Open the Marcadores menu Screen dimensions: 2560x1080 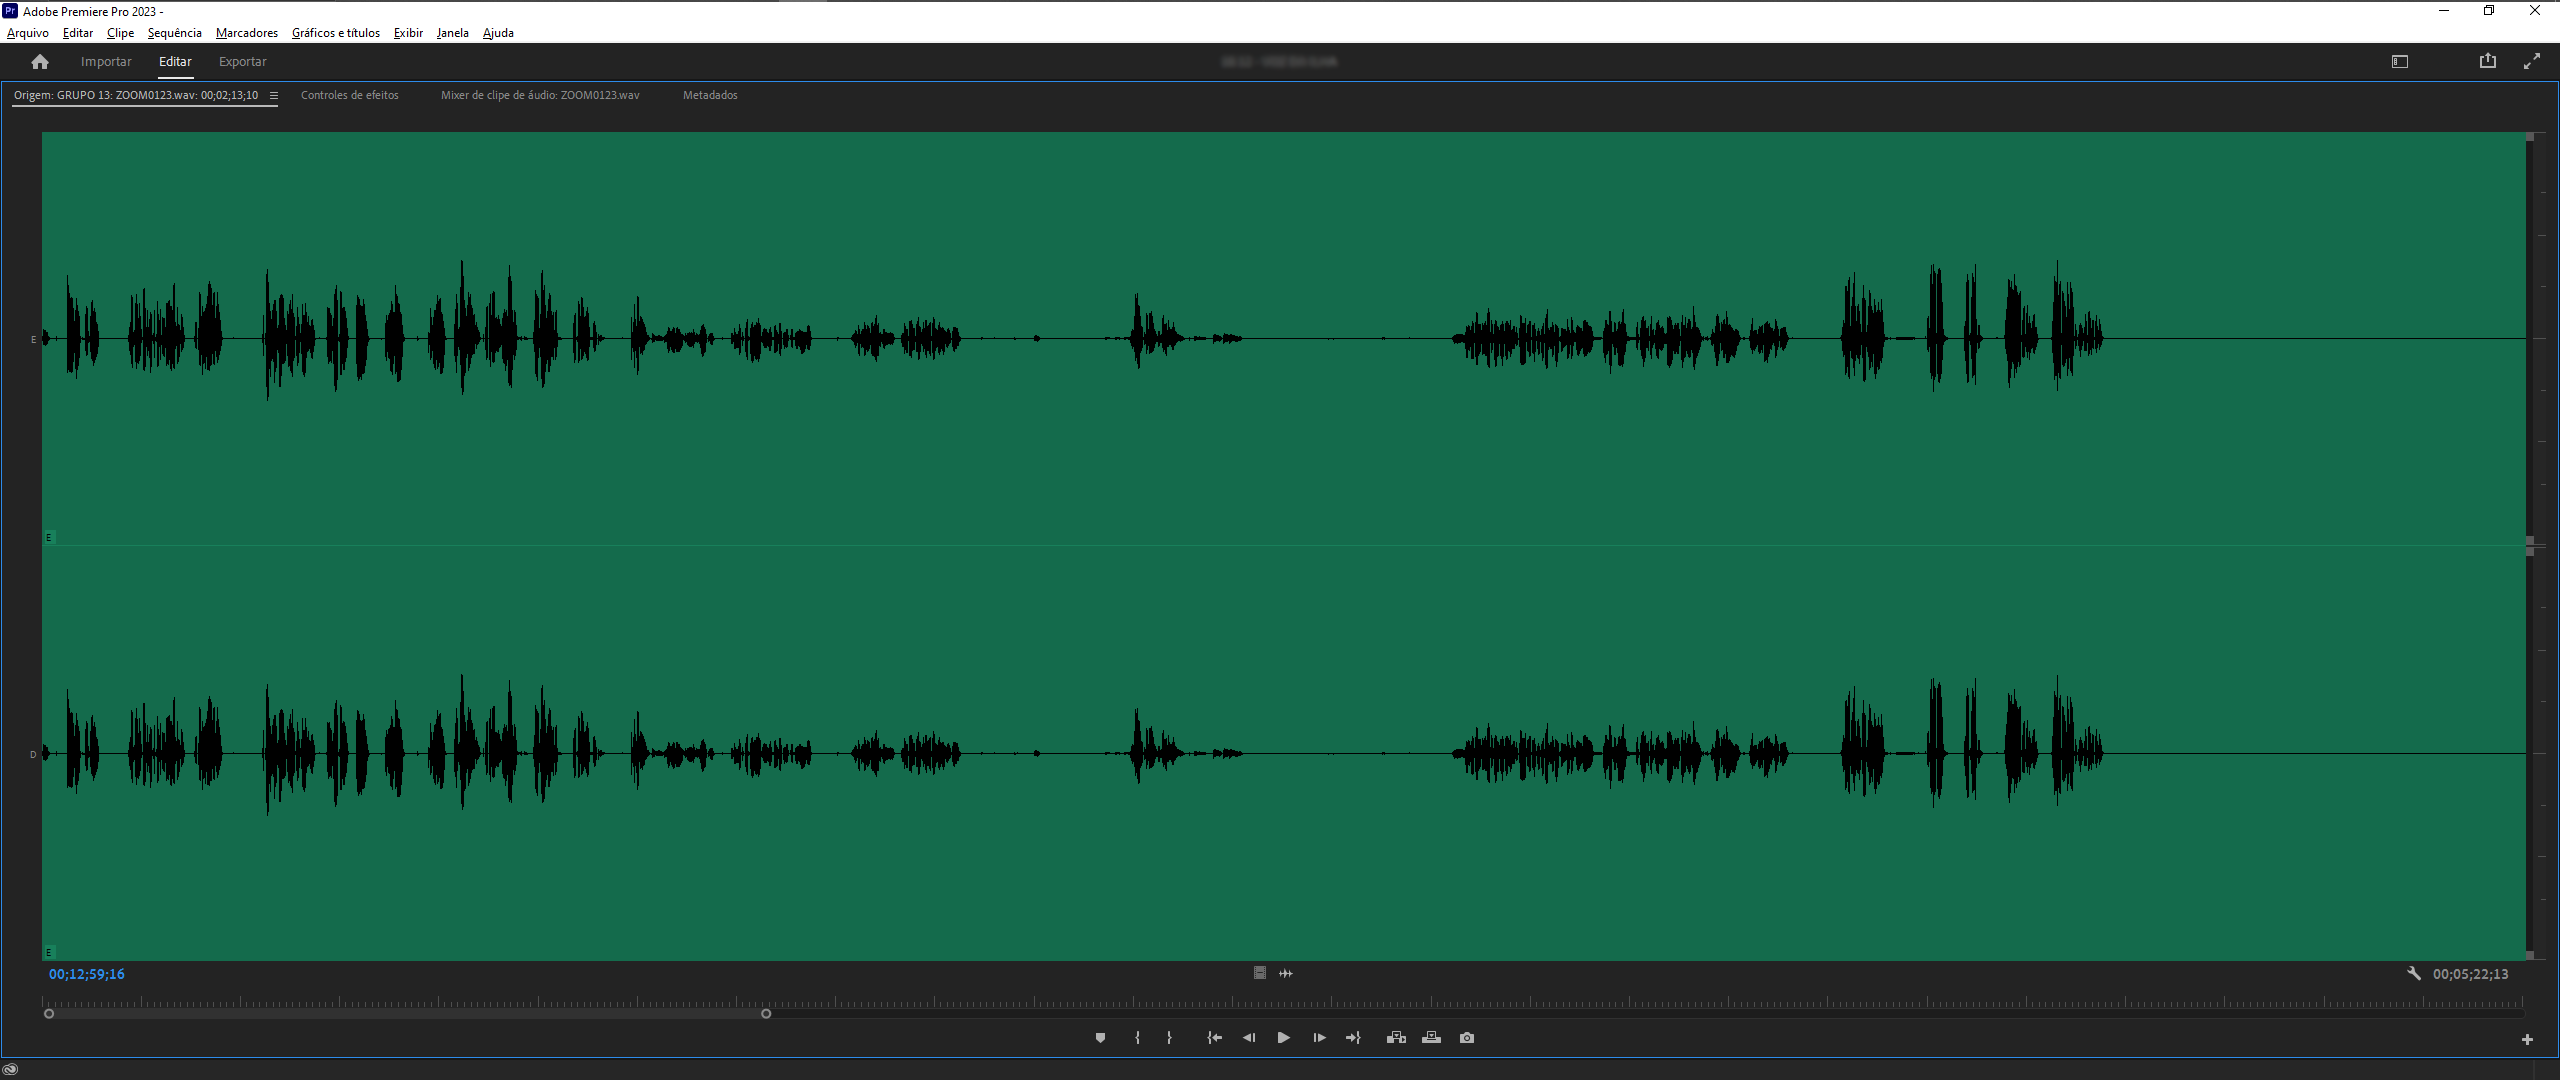tap(247, 33)
